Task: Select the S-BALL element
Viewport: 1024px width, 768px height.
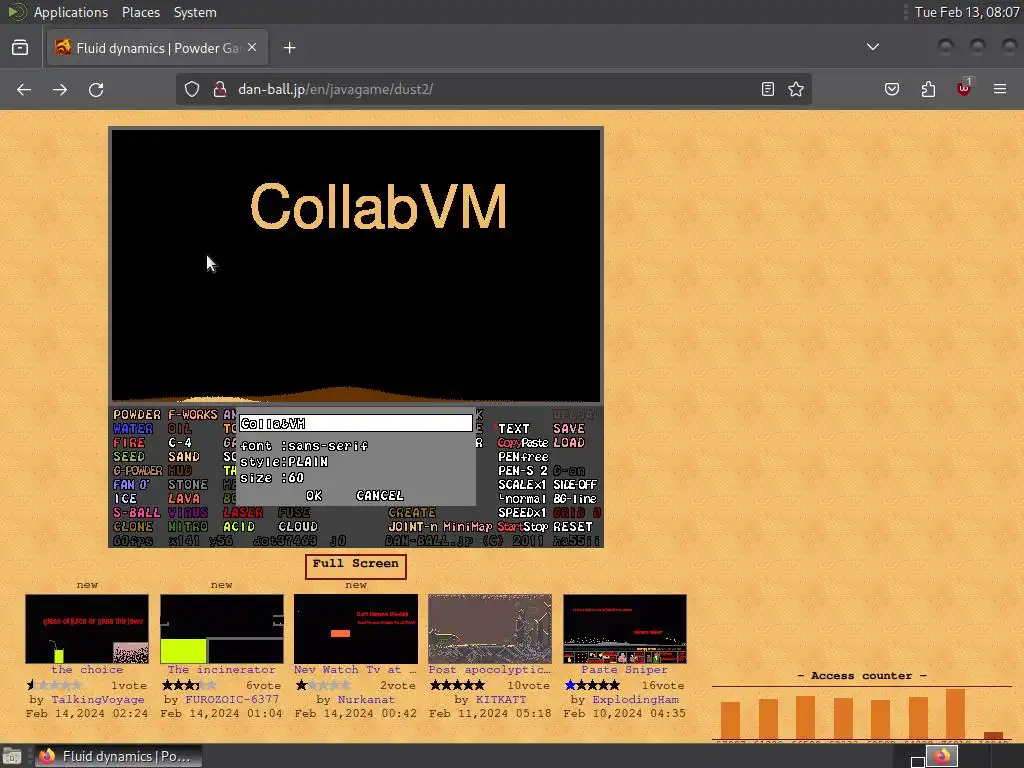Action: click(x=136, y=513)
